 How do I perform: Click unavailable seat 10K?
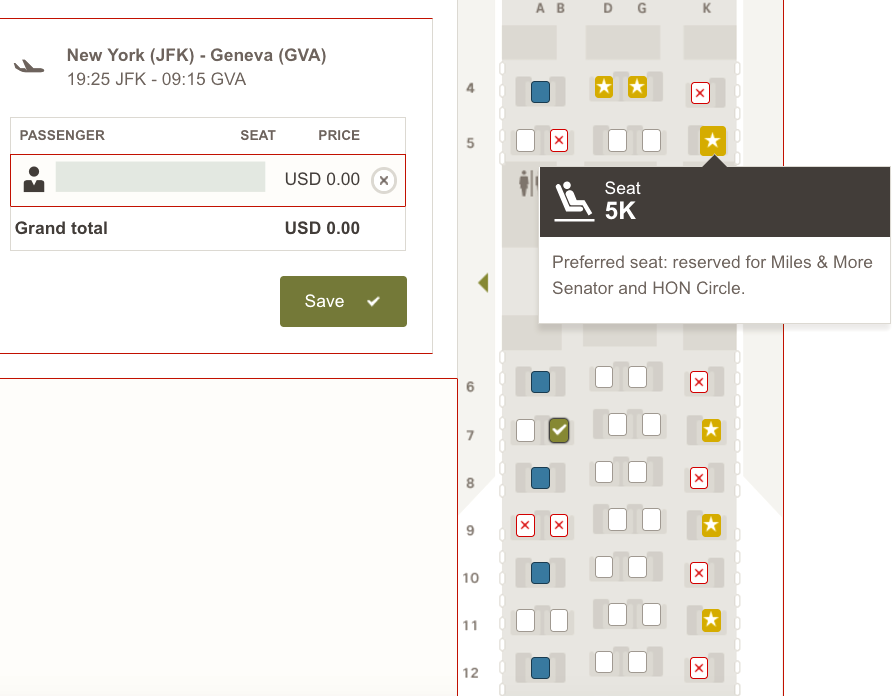tap(699, 573)
